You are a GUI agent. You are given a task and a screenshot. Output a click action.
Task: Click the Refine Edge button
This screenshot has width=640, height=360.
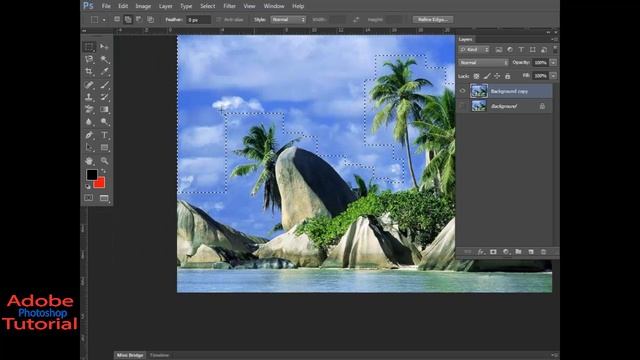point(433,20)
